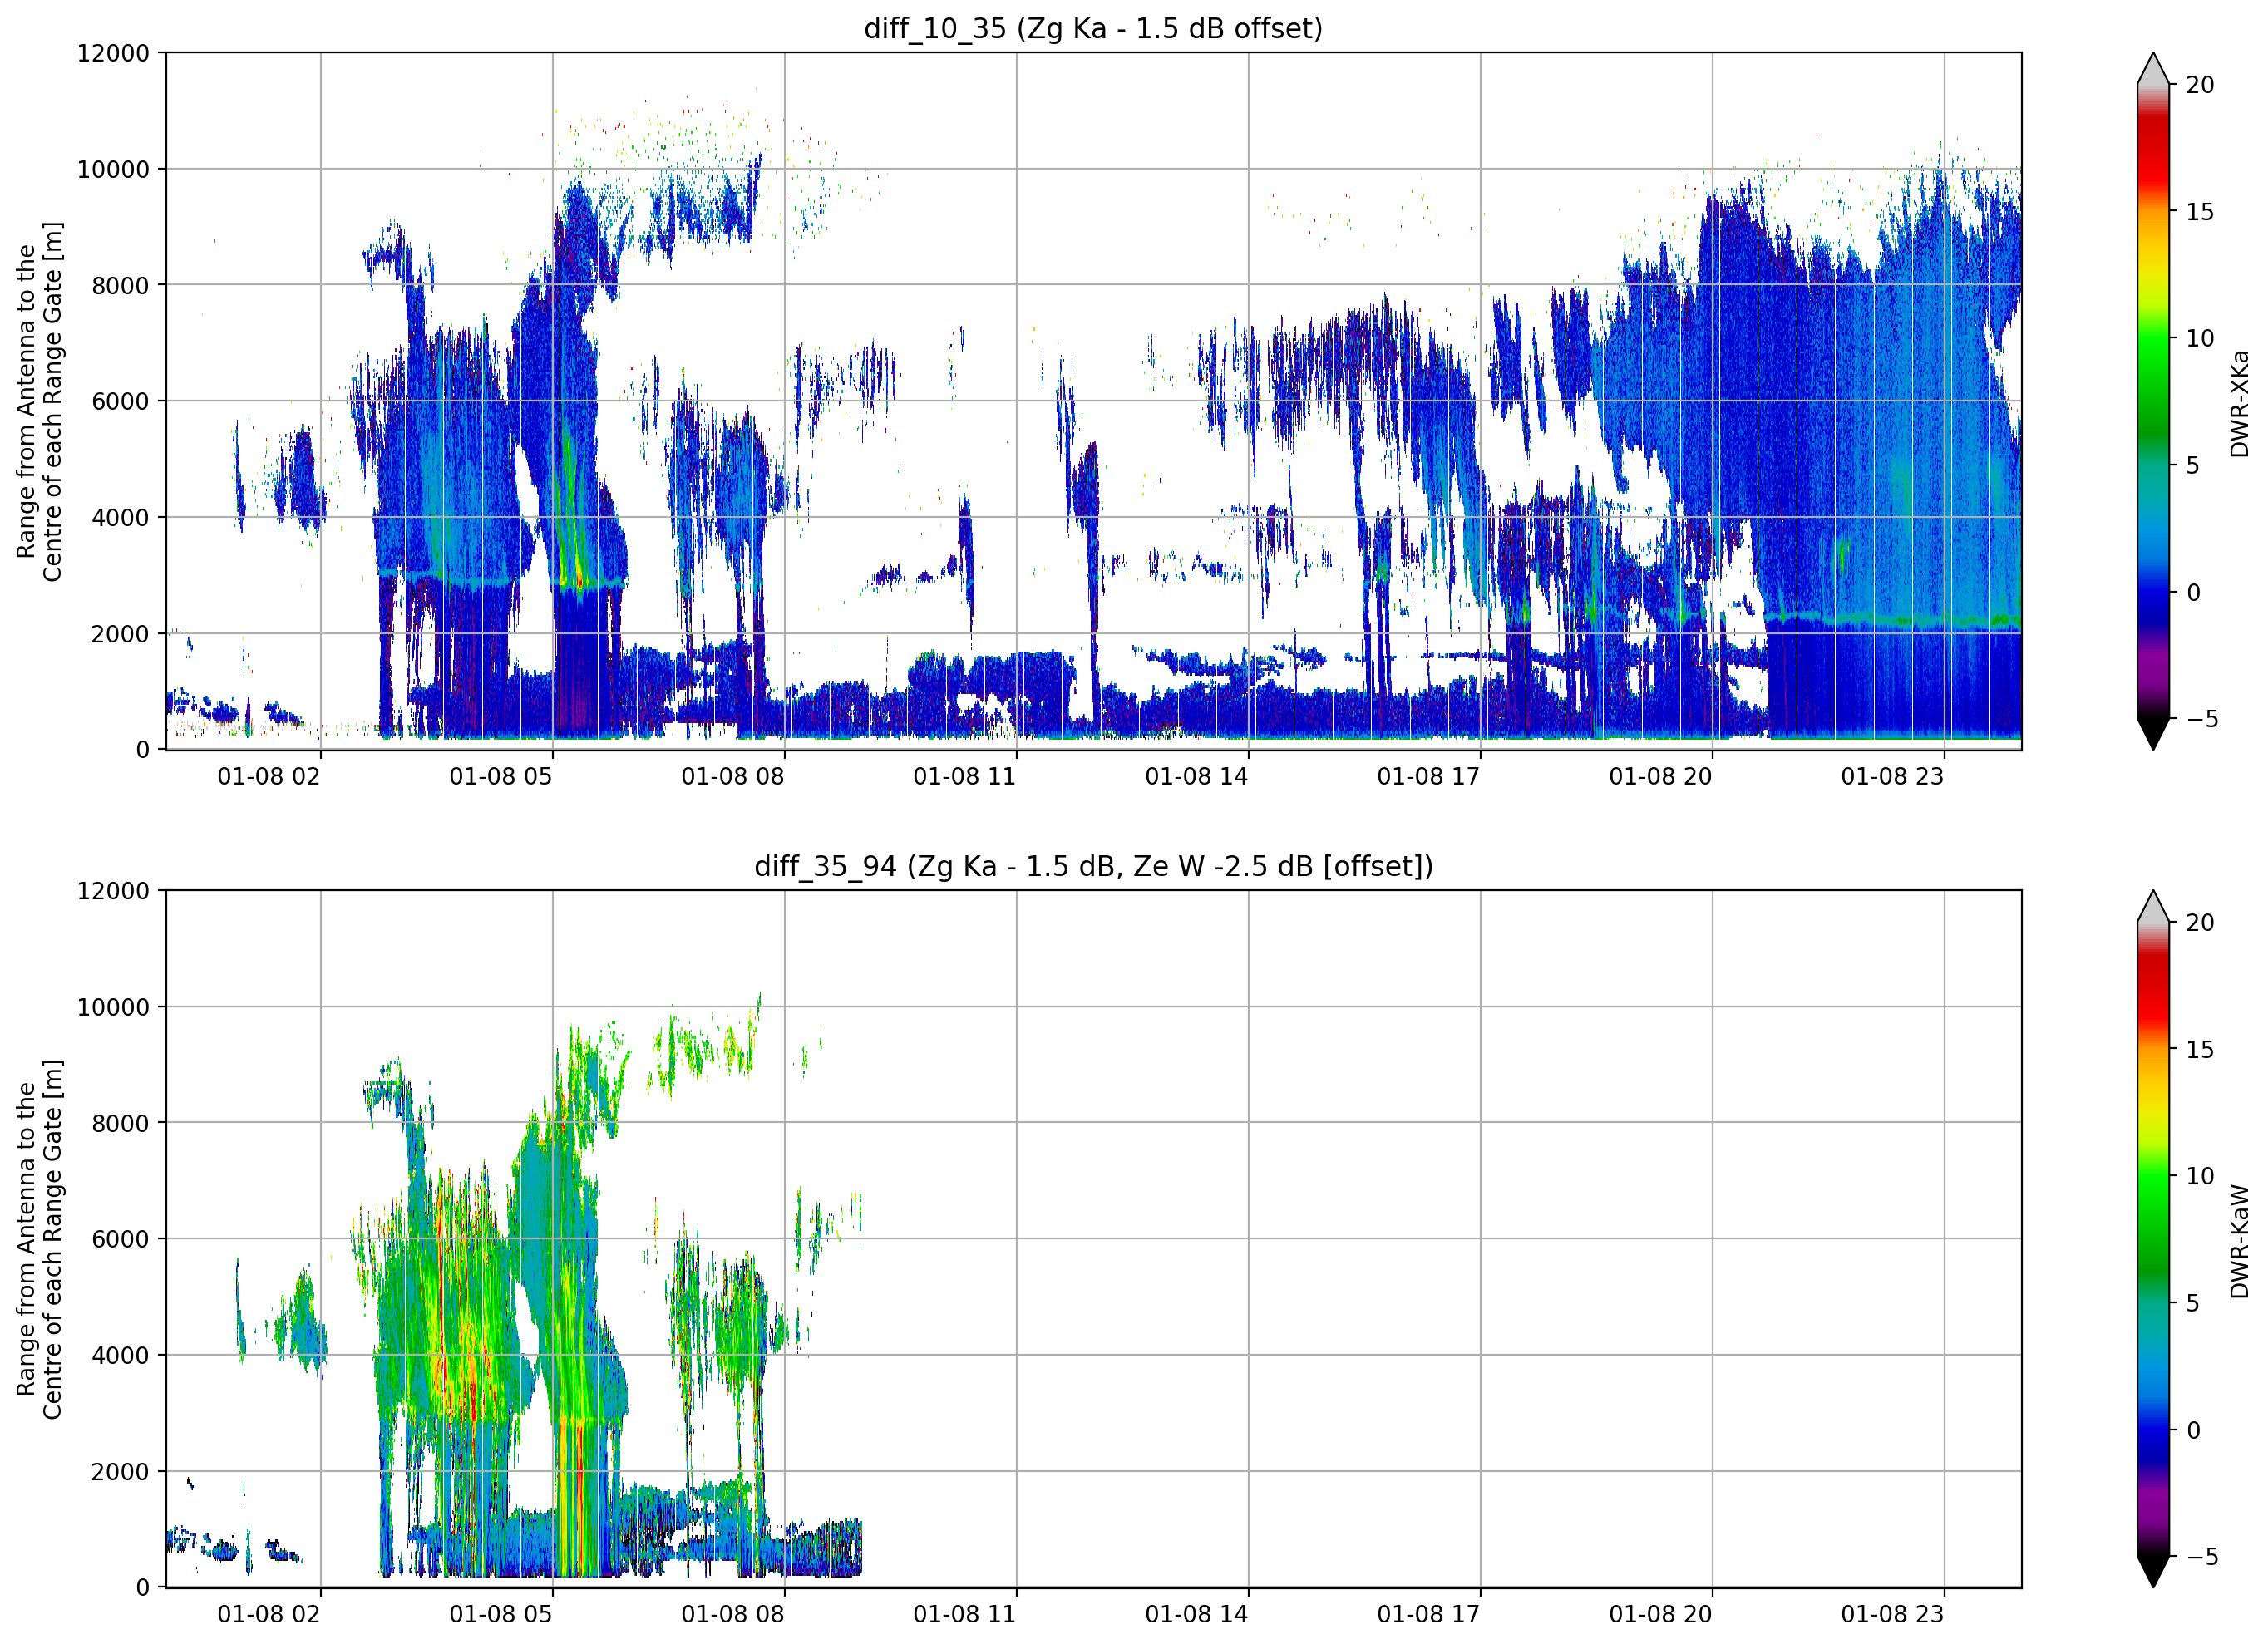Click the 2000 y-tick of the bottom plot
The height and width of the screenshot is (1644, 2268).
pyautogui.click(x=120, y=1472)
